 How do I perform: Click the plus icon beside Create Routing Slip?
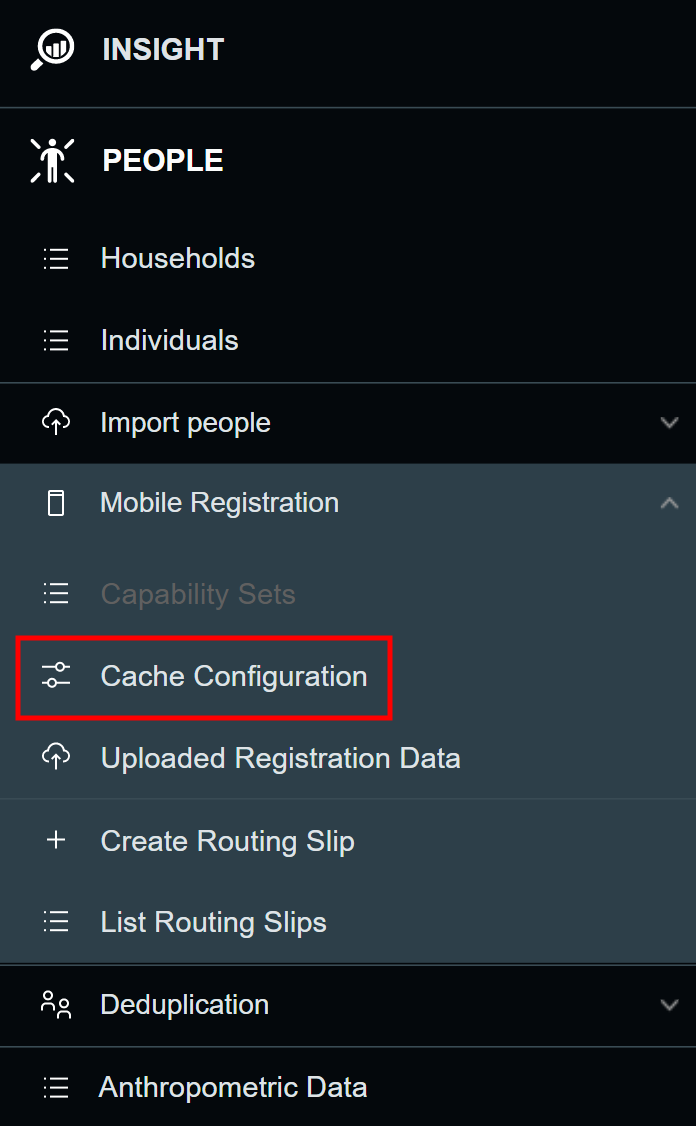click(55, 840)
